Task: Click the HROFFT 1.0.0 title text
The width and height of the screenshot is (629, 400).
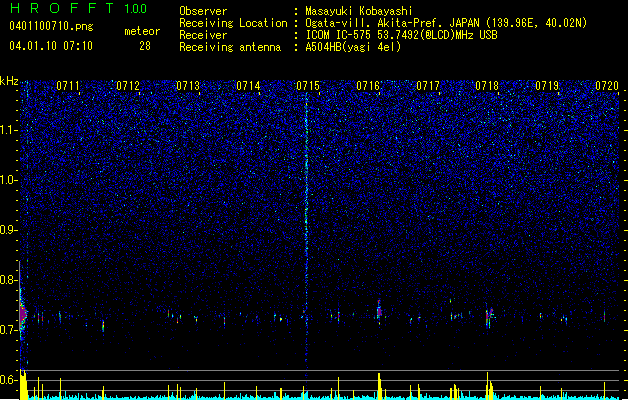Action: click(x=78, y=8)
